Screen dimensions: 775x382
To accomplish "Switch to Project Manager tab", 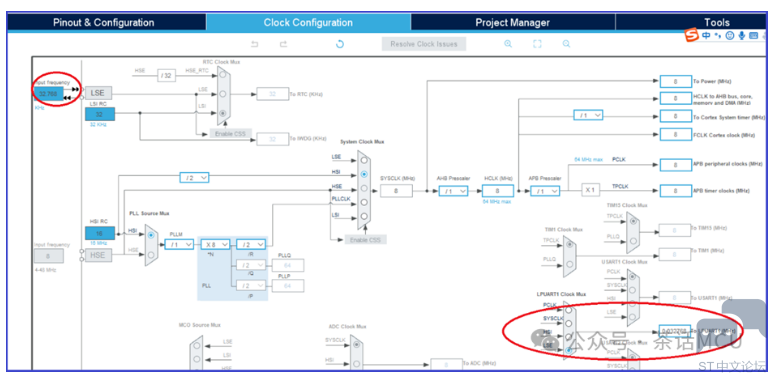I will [x=513, y=22].
